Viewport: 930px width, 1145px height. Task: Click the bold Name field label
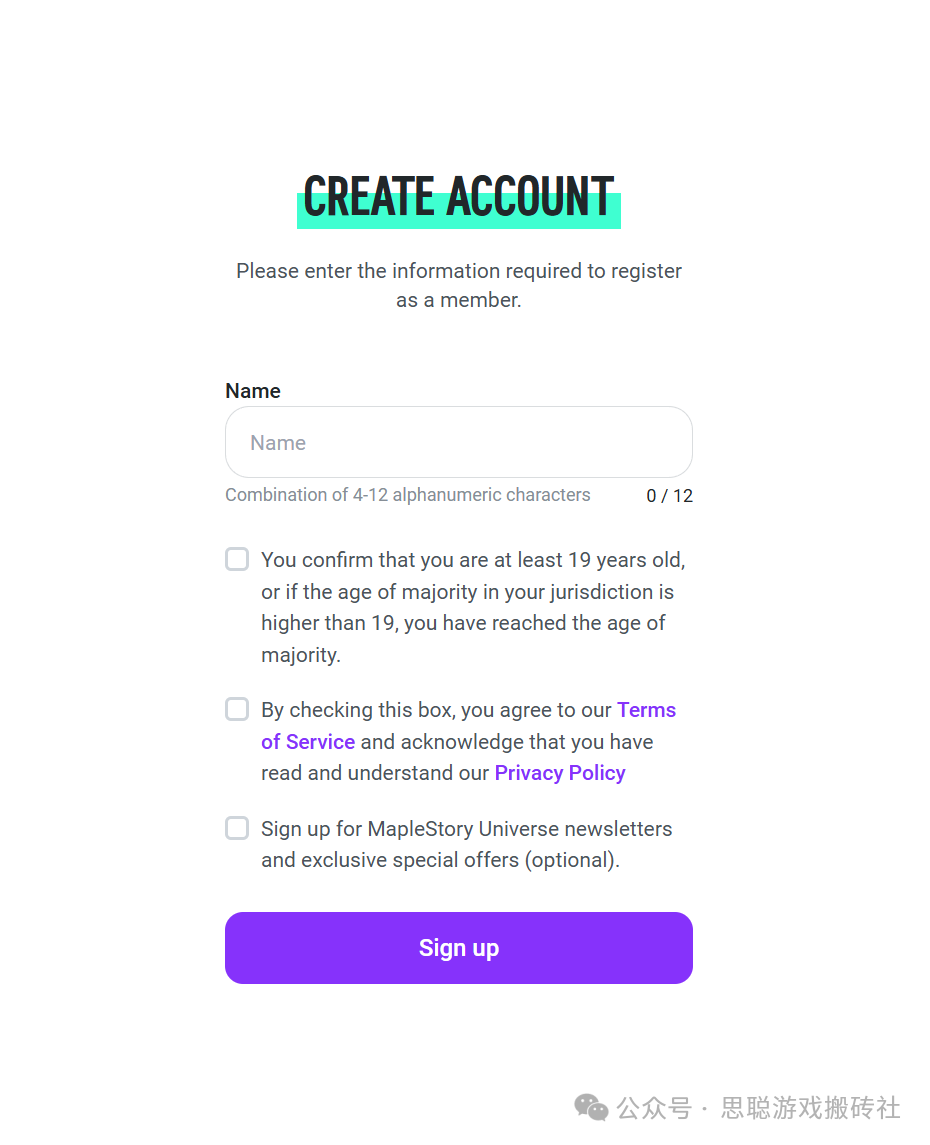[253, 391]
